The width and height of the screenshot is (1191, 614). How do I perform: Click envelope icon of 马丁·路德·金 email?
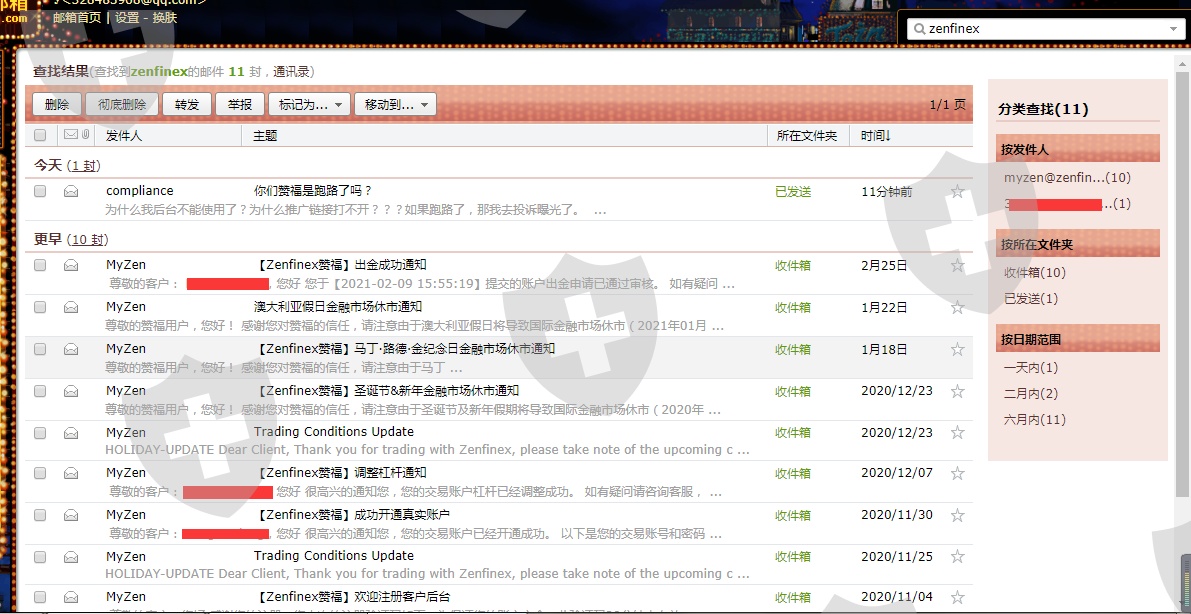click(71, 349)
